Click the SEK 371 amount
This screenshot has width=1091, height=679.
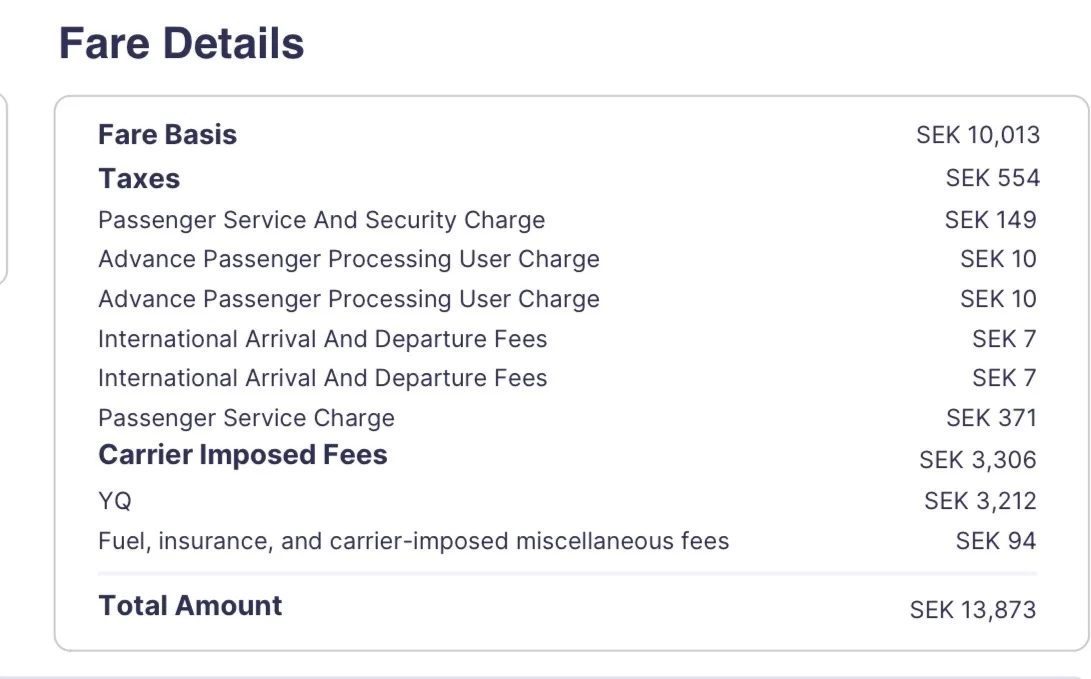pyautogui.click(x=991, y=418)
